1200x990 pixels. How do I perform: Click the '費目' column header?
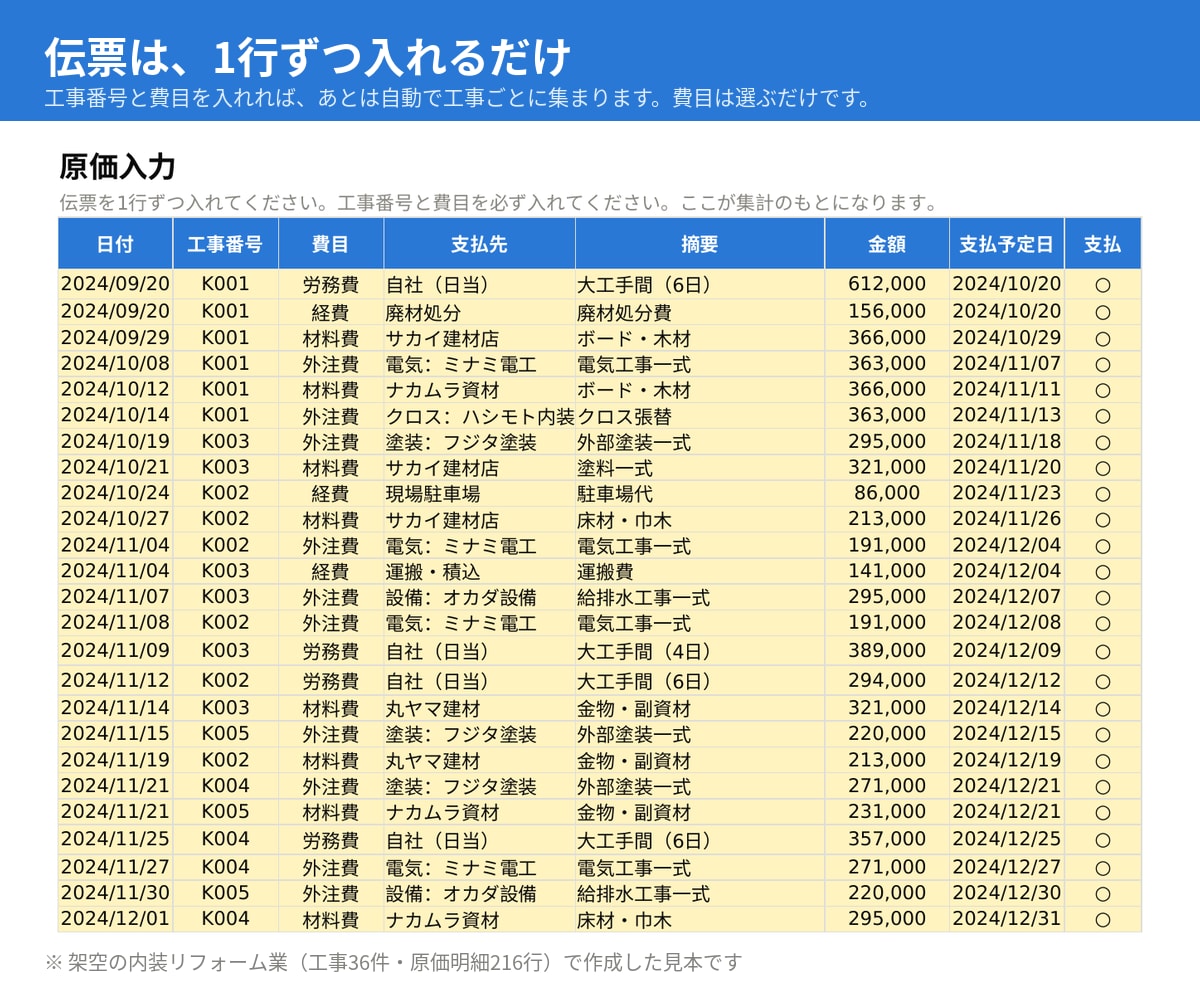(330, 244)
